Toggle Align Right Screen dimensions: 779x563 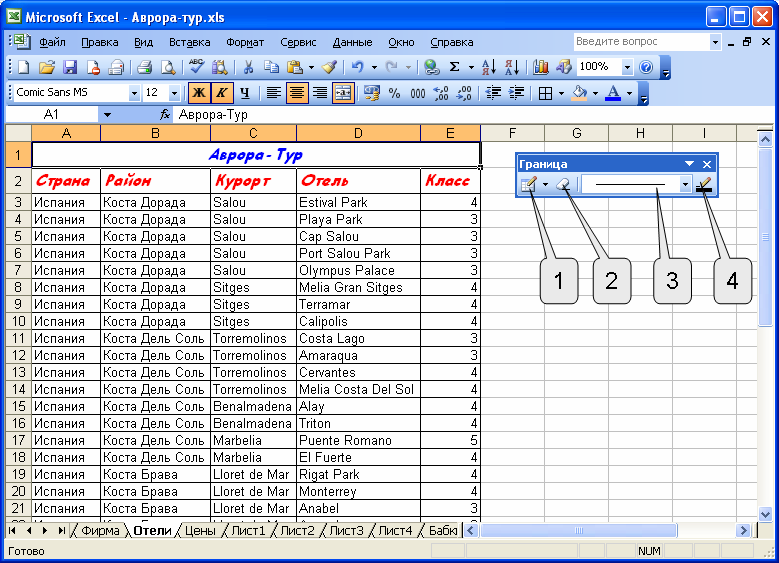320,93
